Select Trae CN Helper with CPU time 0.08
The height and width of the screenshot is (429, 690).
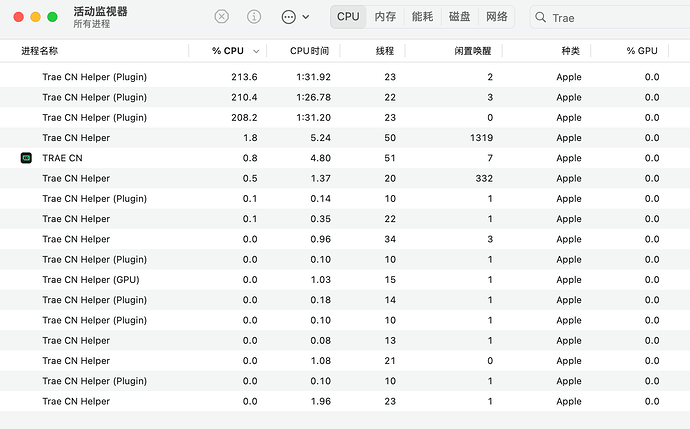point(345,340)
